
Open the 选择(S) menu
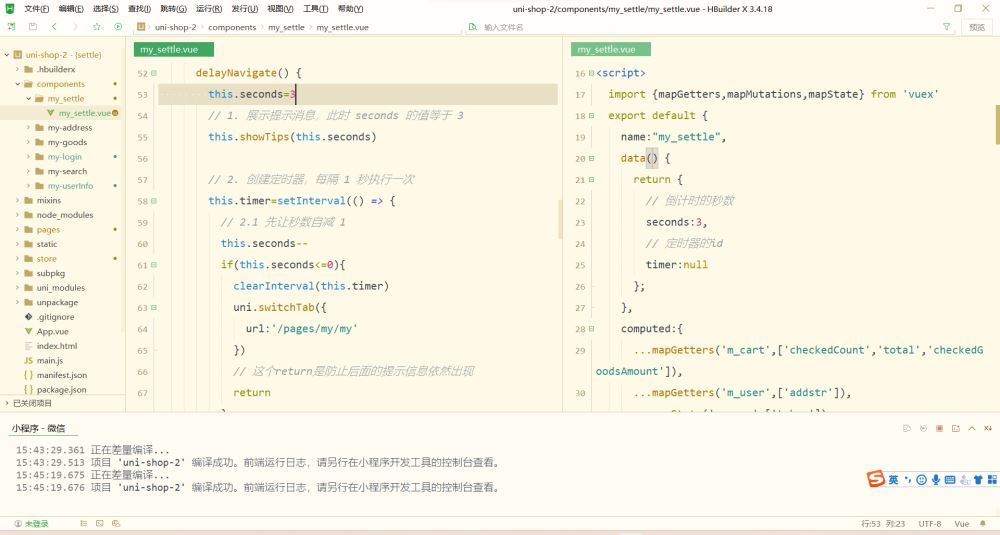(105, 9)
